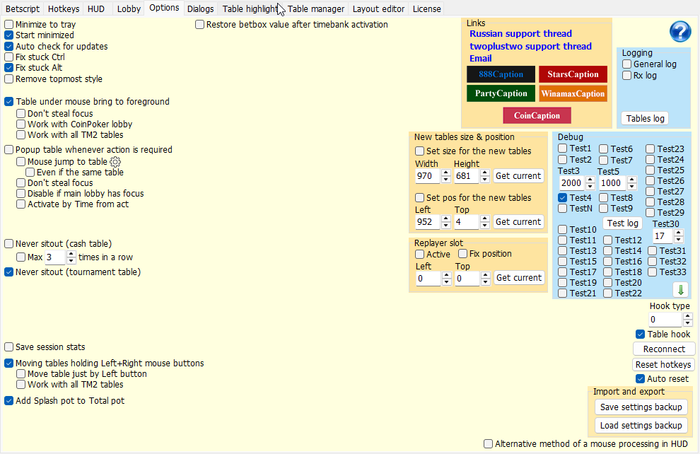Click the orange WinamaxCaption button
This screenshot has width=700, height=454.
573,93
